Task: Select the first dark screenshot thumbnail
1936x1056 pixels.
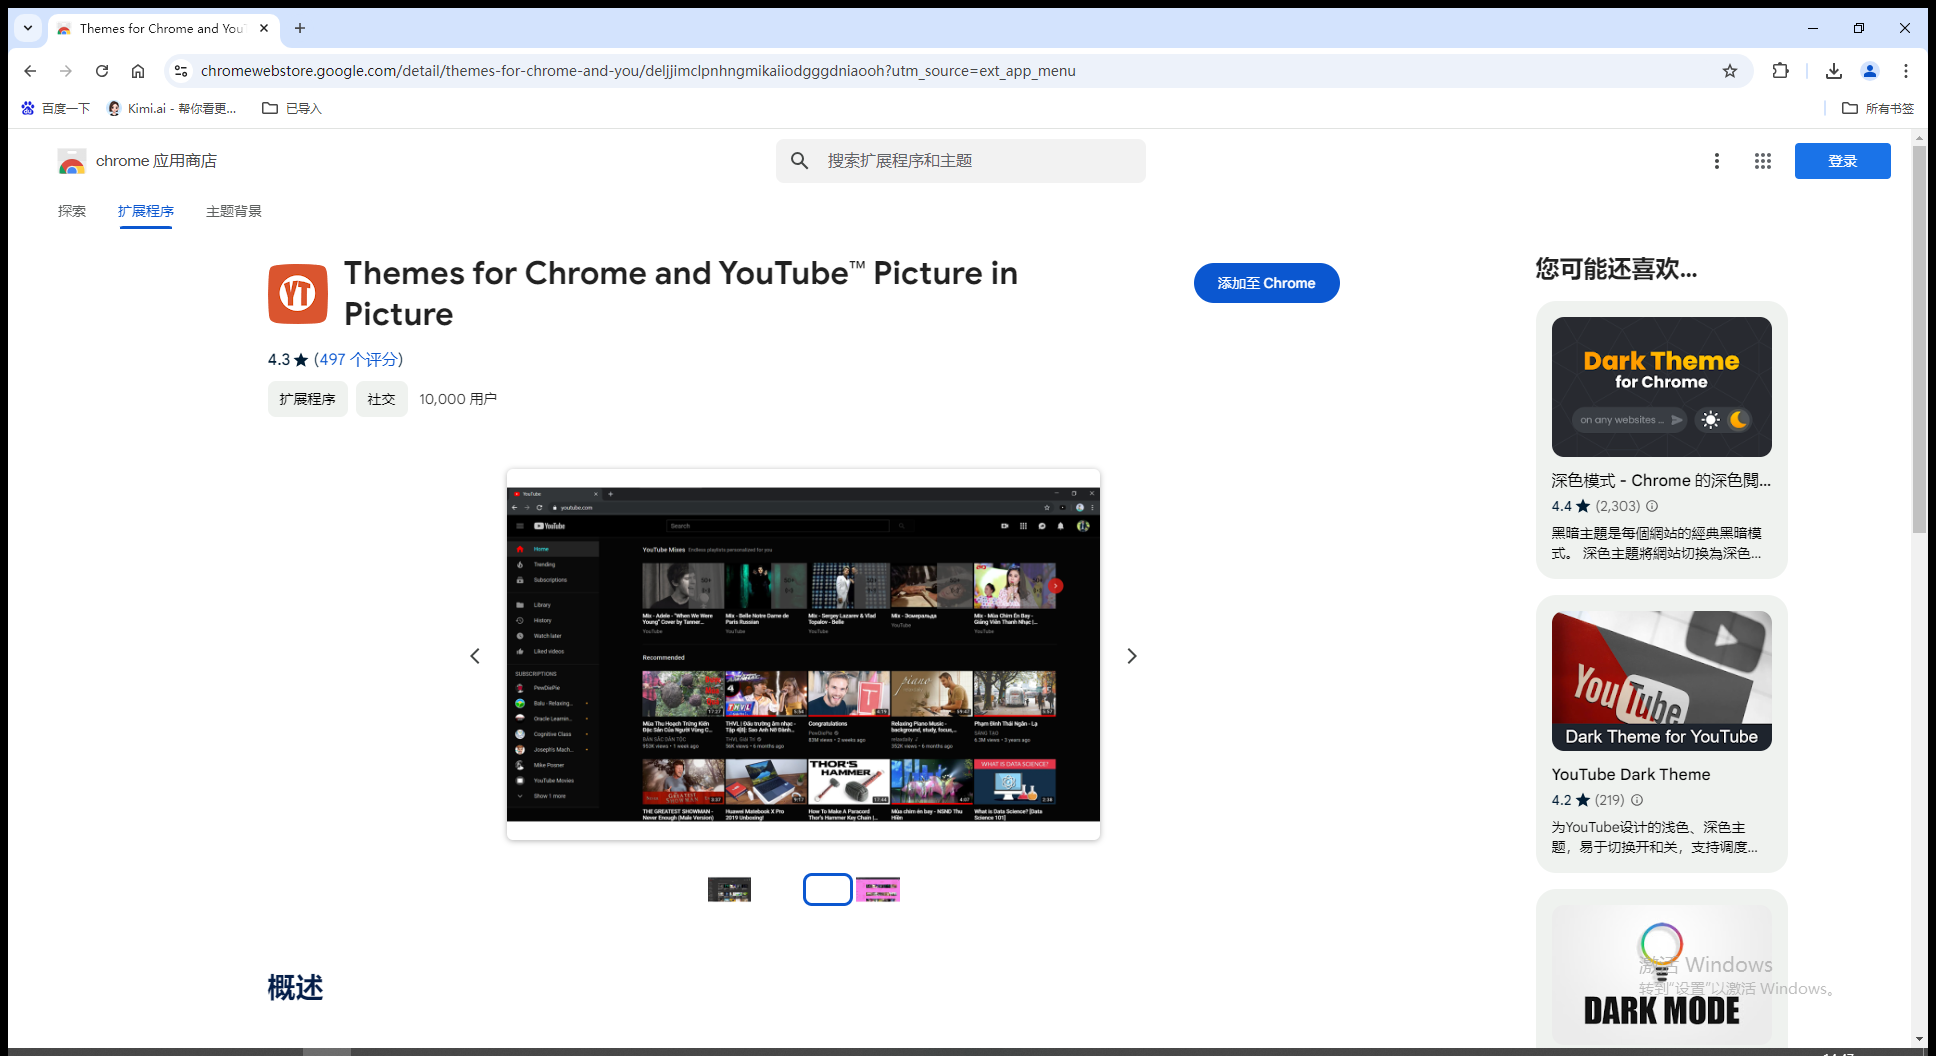Action: [729, 889]
